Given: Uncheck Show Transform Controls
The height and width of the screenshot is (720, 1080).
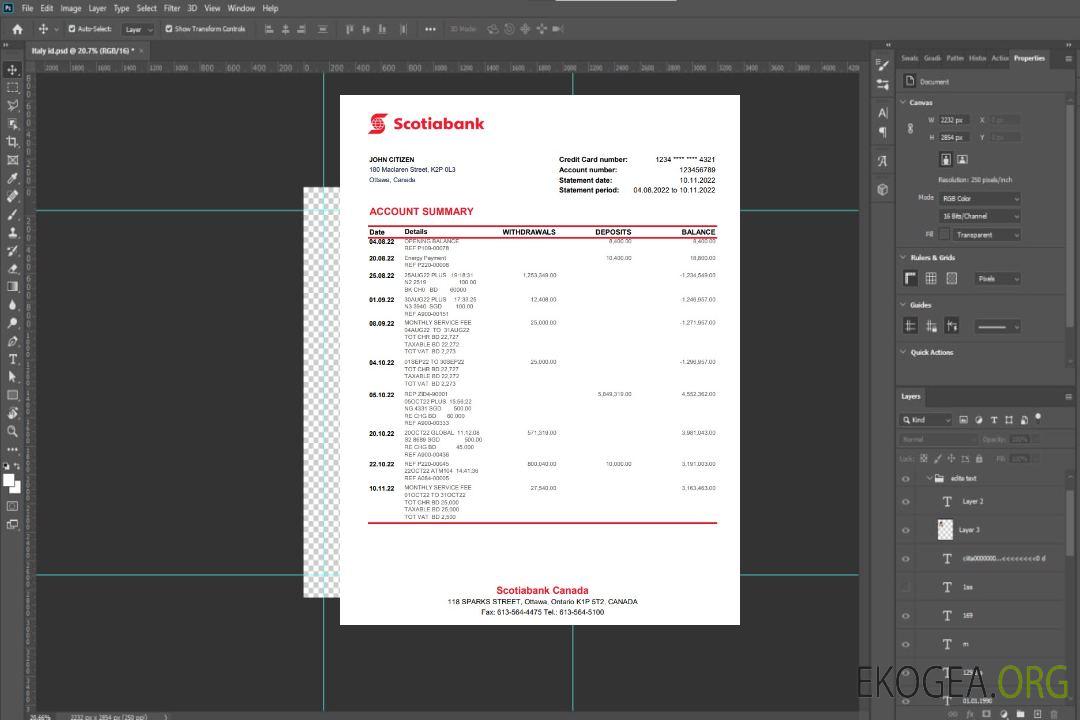Looking at the screenshot, I should click(x=169, y=29).
